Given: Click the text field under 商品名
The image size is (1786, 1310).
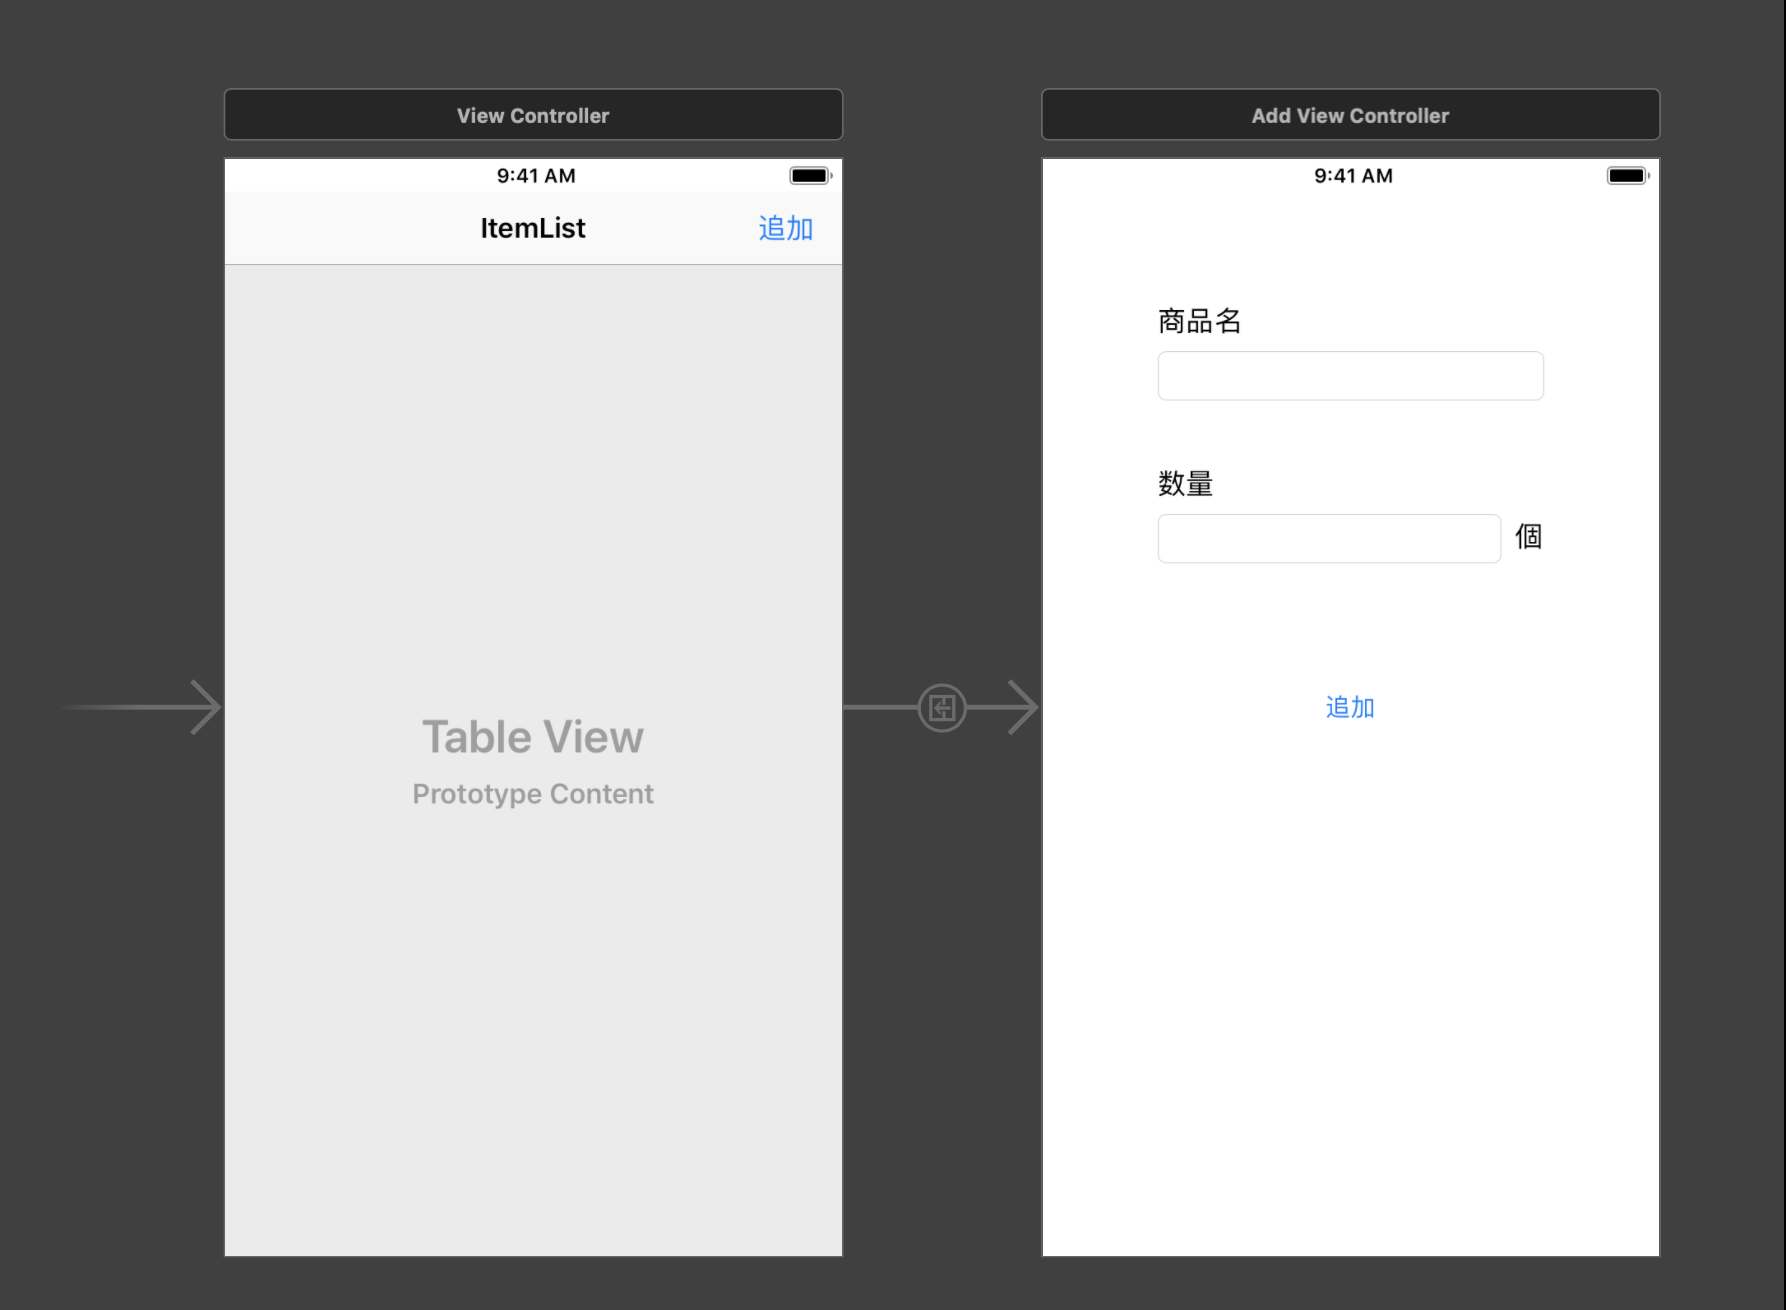Looking at the screenshot, I should (x=1350, y=376).
